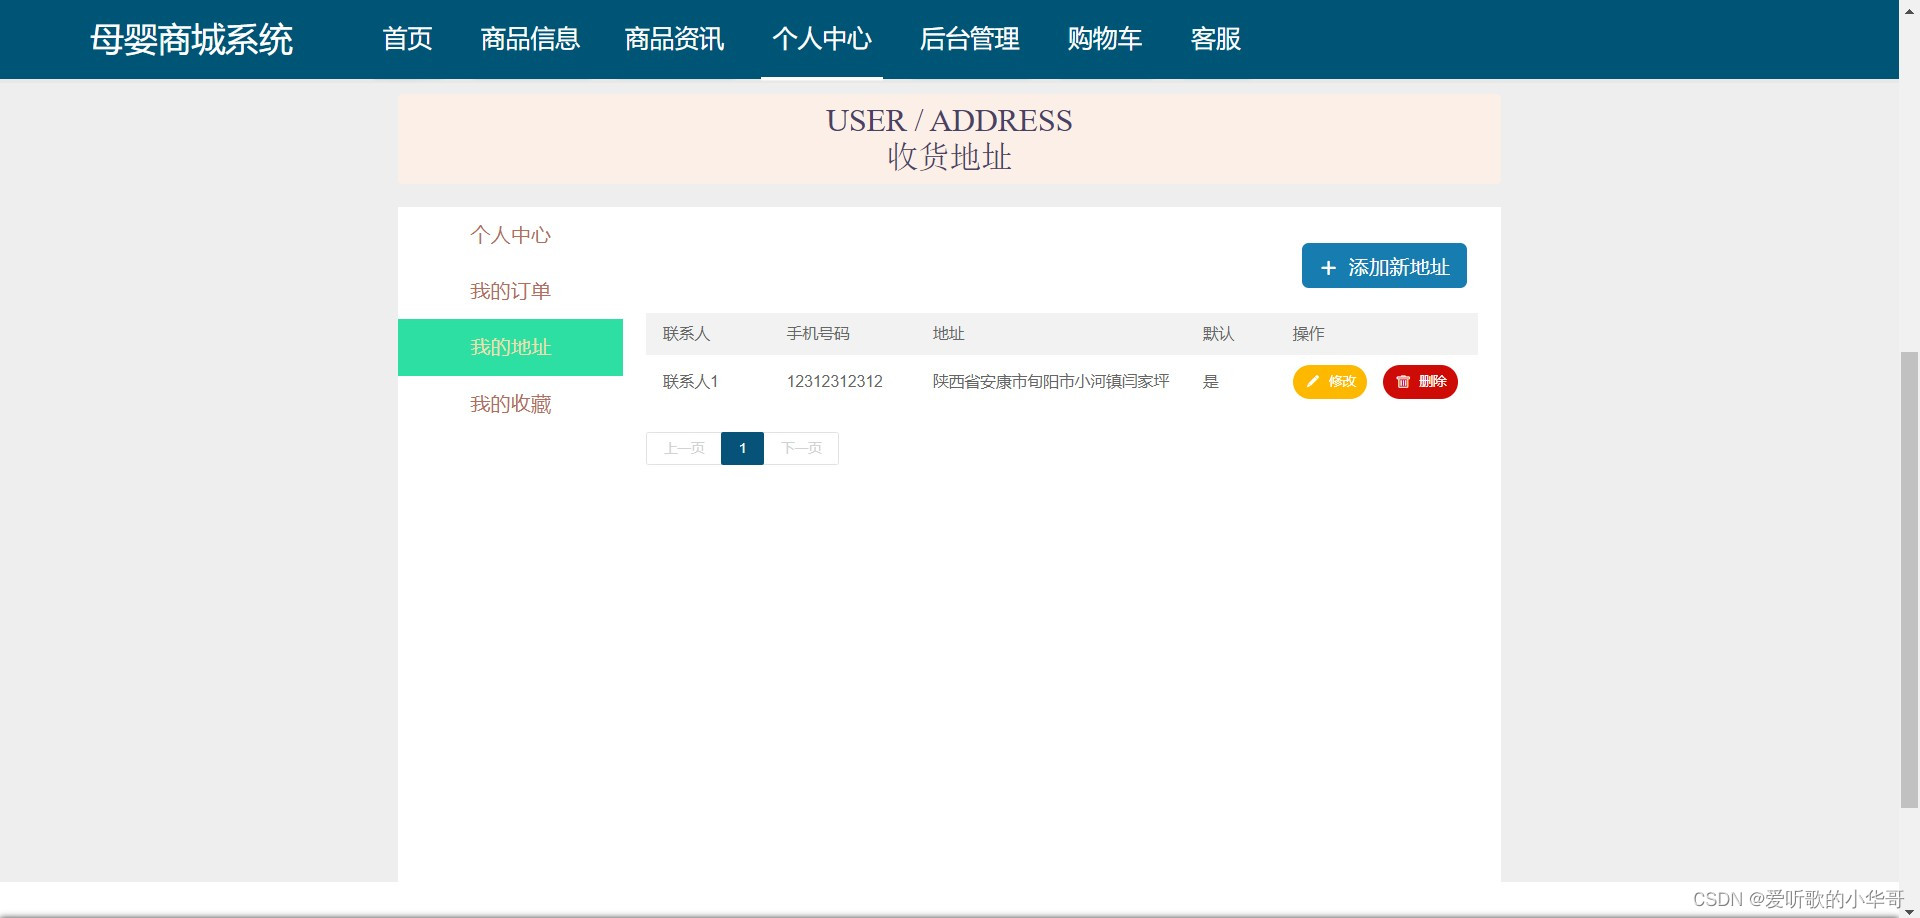The image size is (1920, 918).
Task: Open 购物车 from the top menu
Action: (1104, 39)
